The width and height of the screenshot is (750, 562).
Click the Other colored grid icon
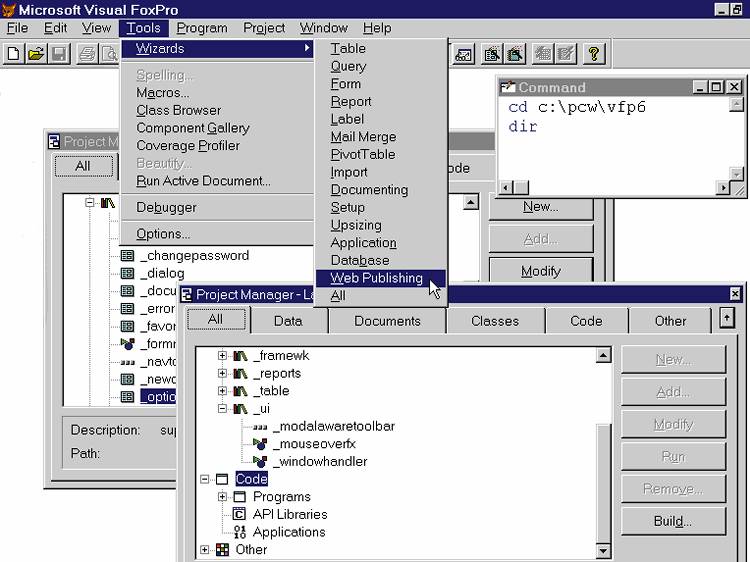[x=222, y=550]
